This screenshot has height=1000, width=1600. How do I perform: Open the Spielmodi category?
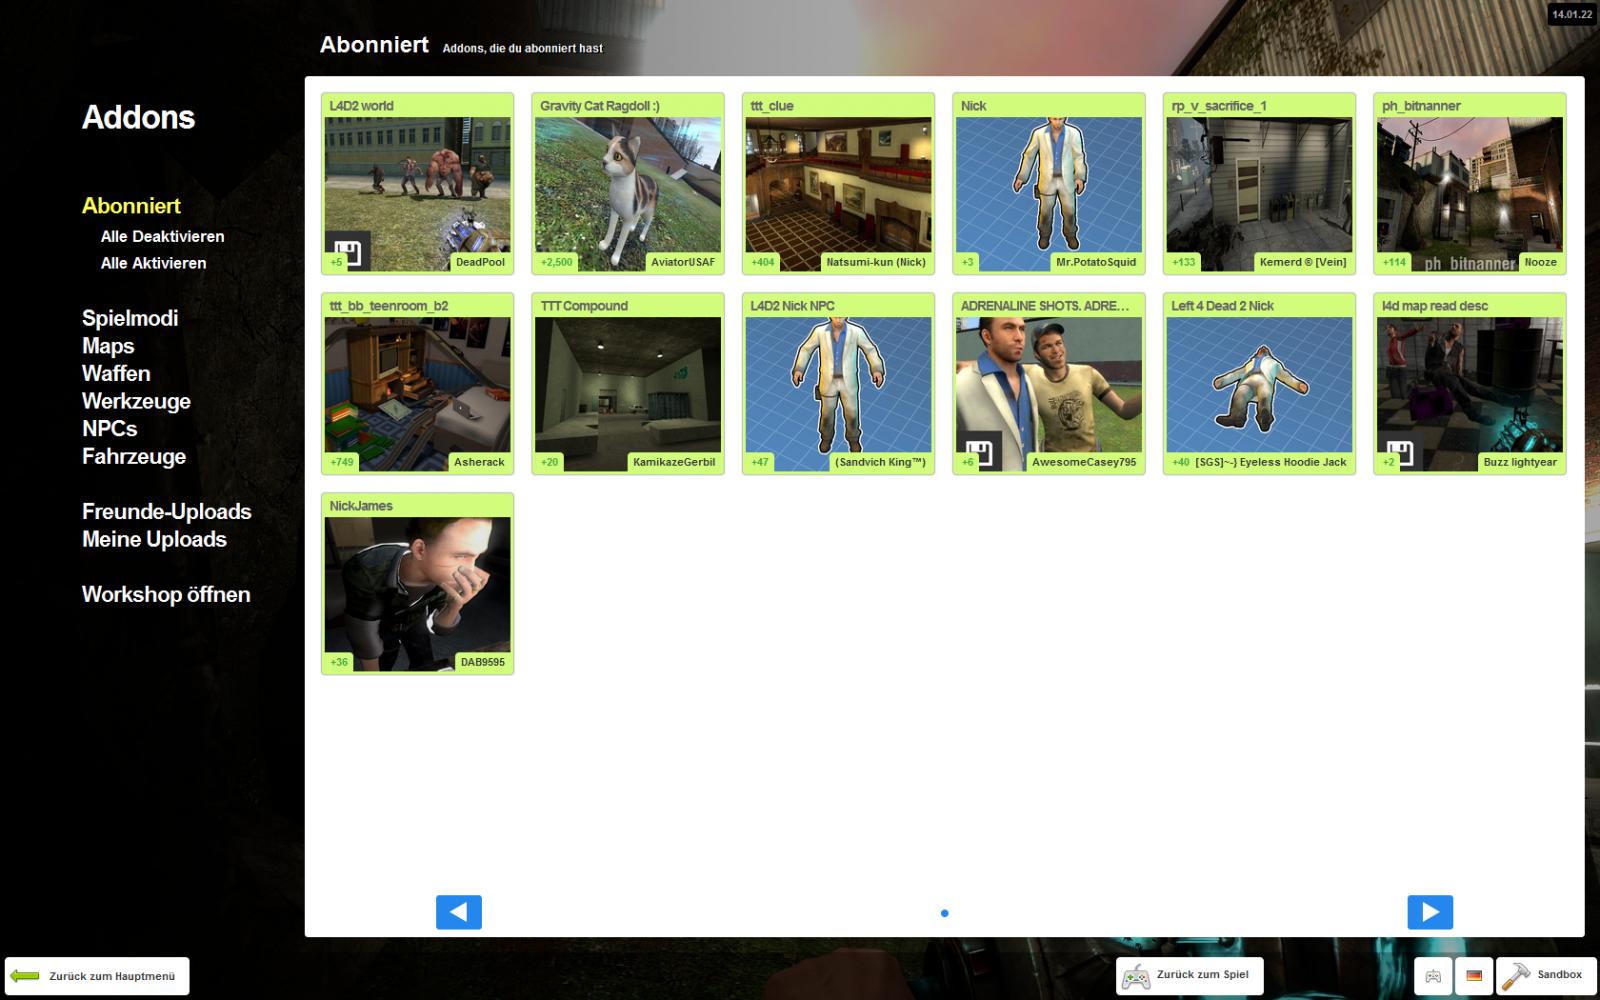[130, 318]
